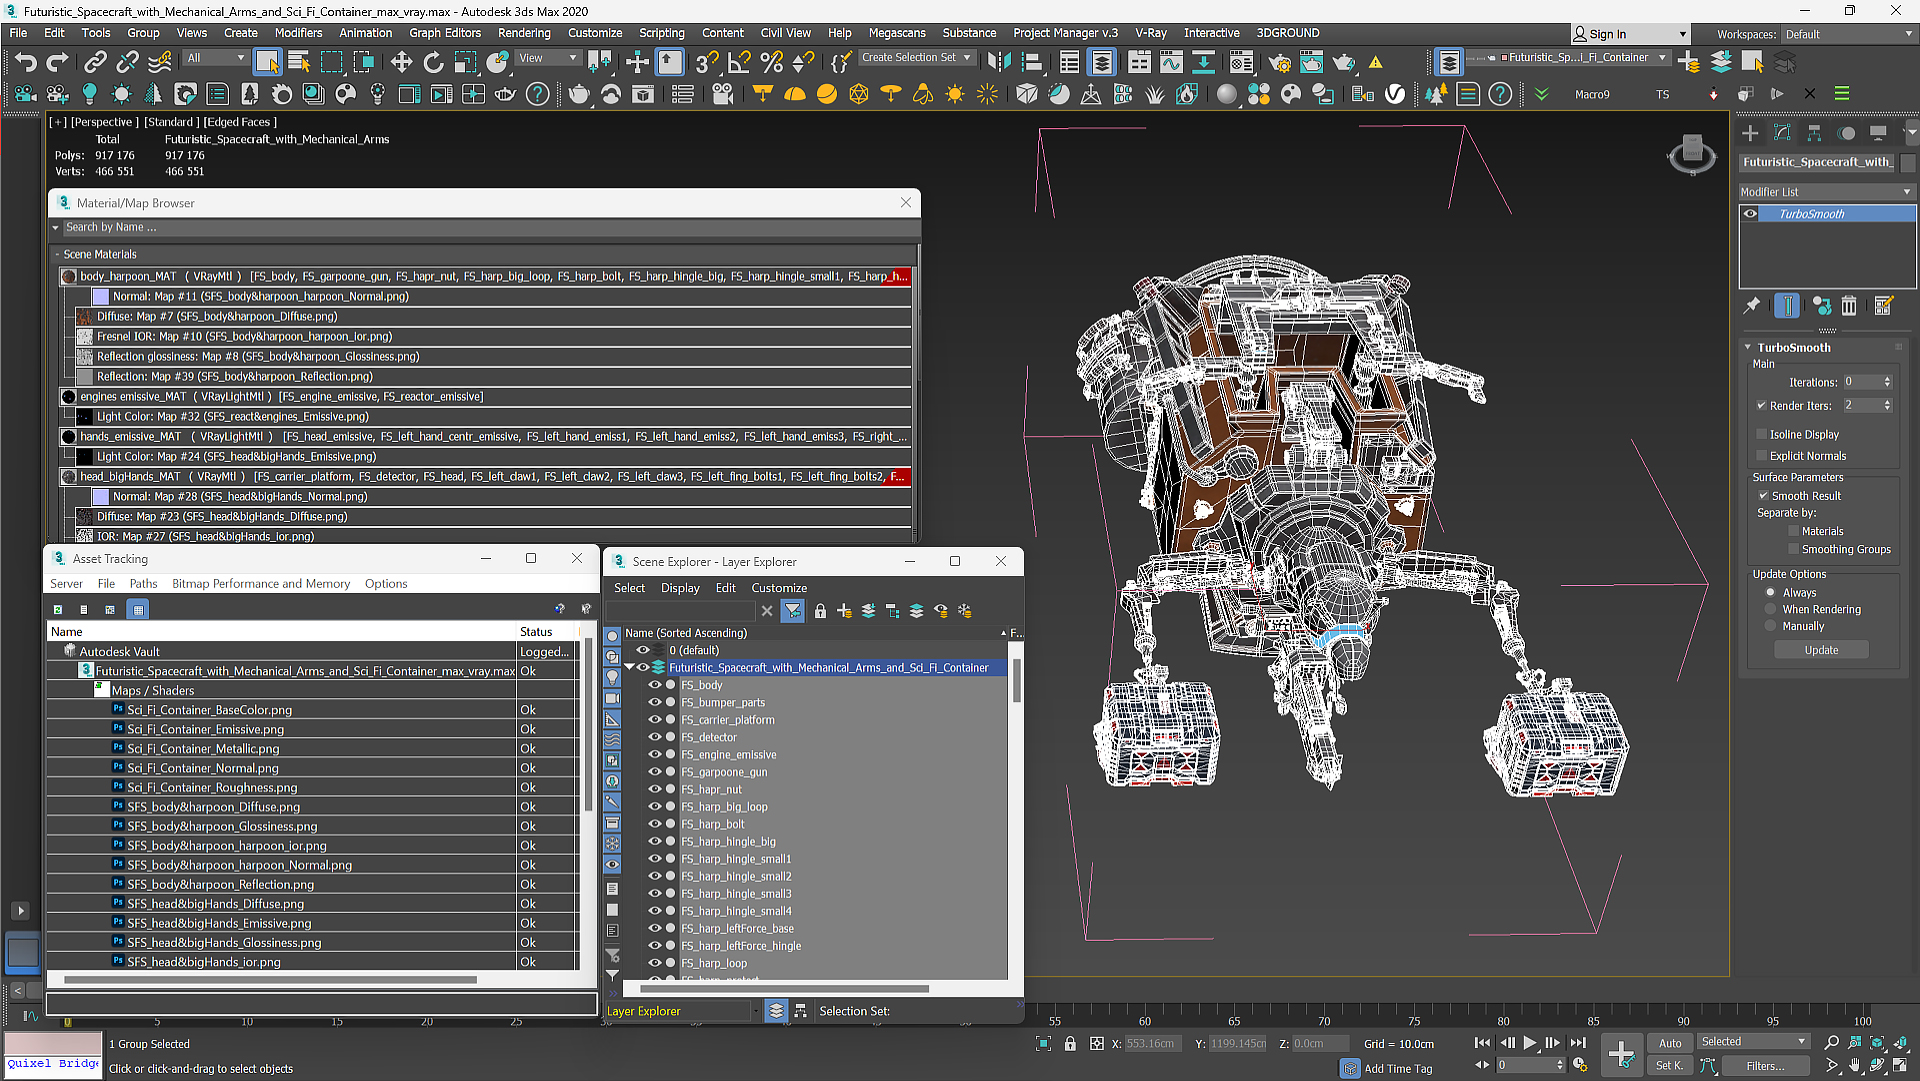Open the Rendered Frame Window icon
This screenshot has height=1081, width=1920.
click(x=1311, y=62)
